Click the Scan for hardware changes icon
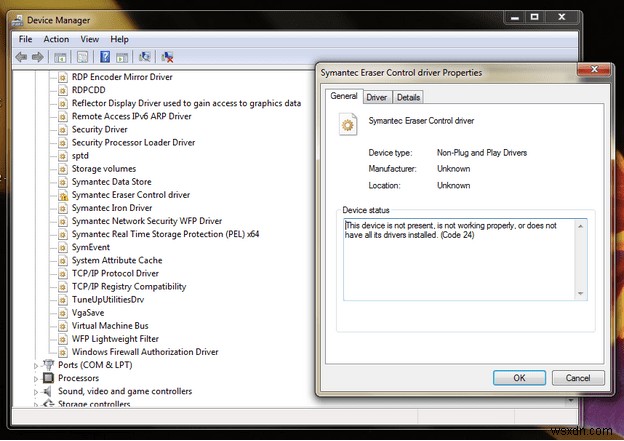Viewport: 624px width, 441px height. (145, 57)
